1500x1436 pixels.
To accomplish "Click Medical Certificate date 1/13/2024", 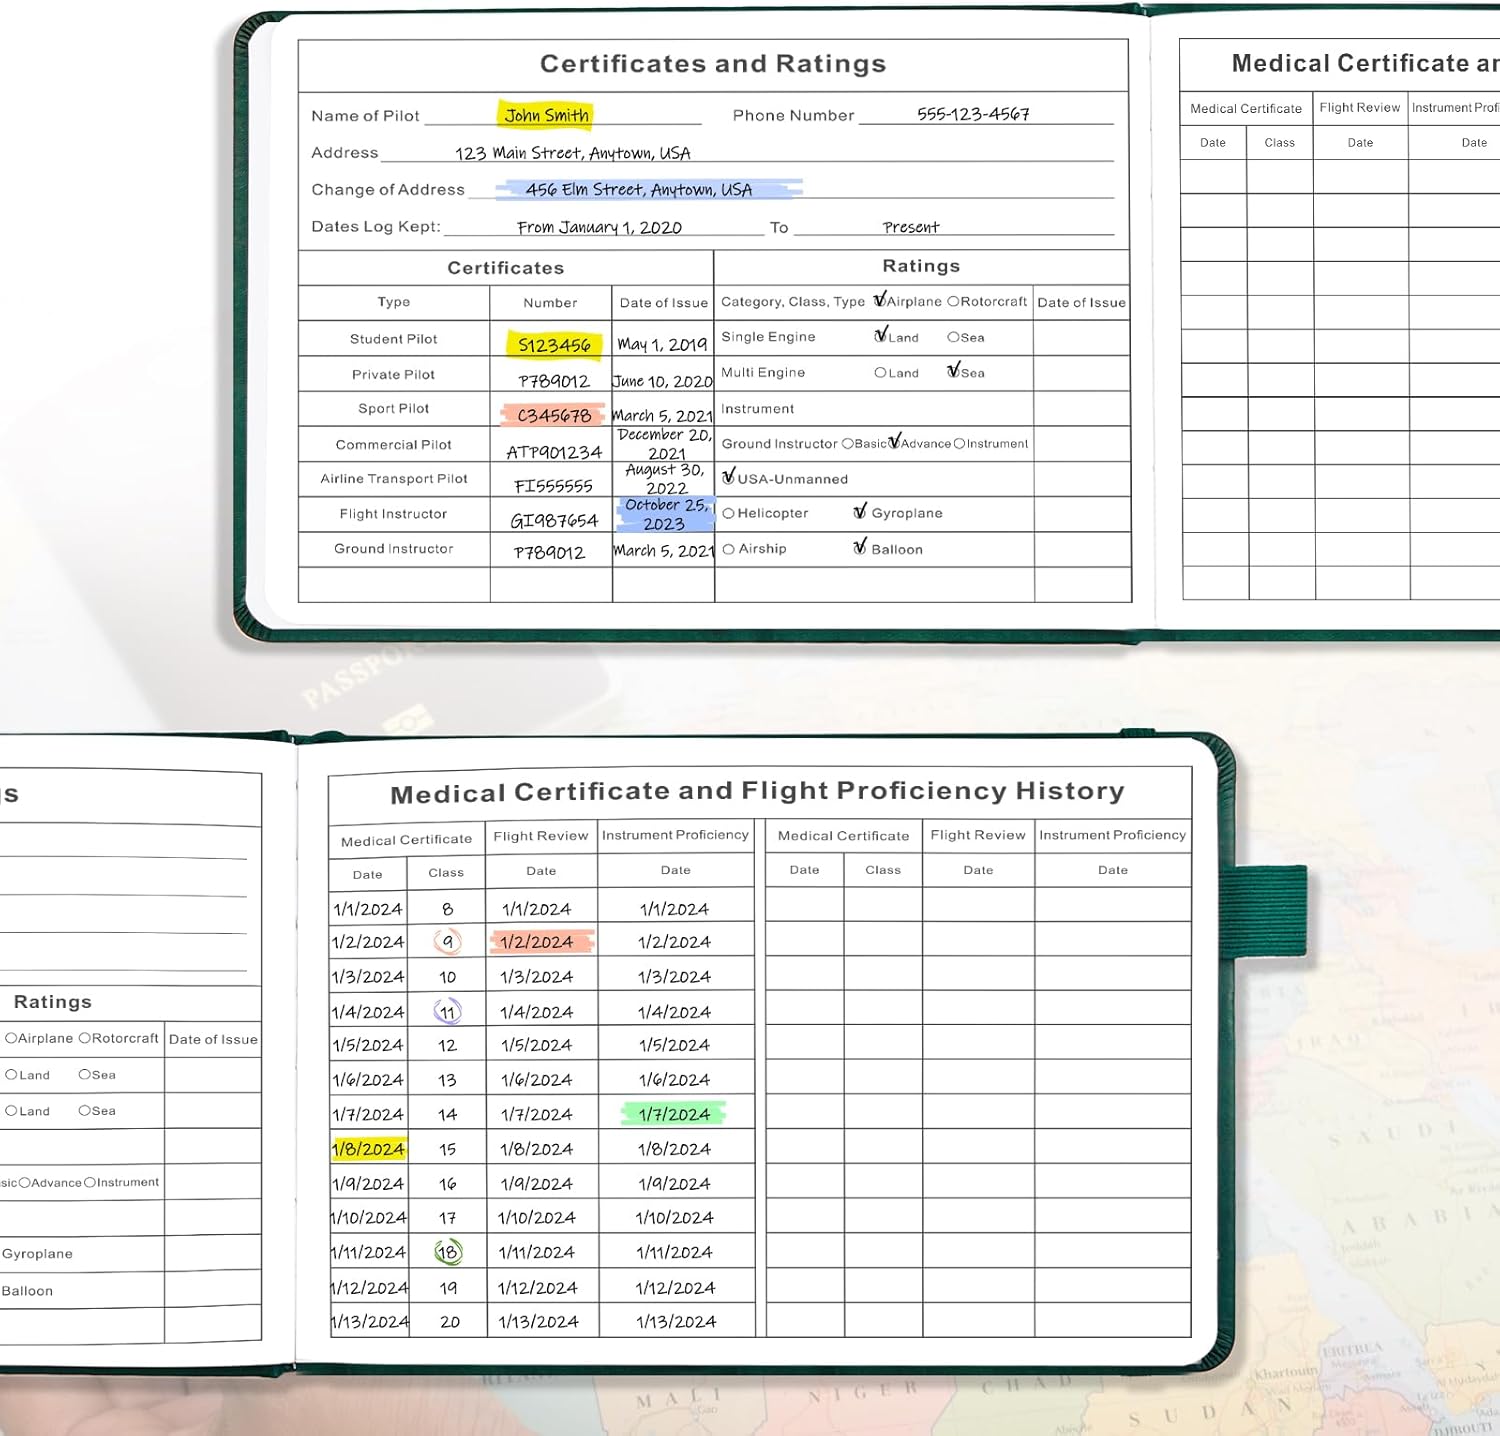I will pos(369,1321).
